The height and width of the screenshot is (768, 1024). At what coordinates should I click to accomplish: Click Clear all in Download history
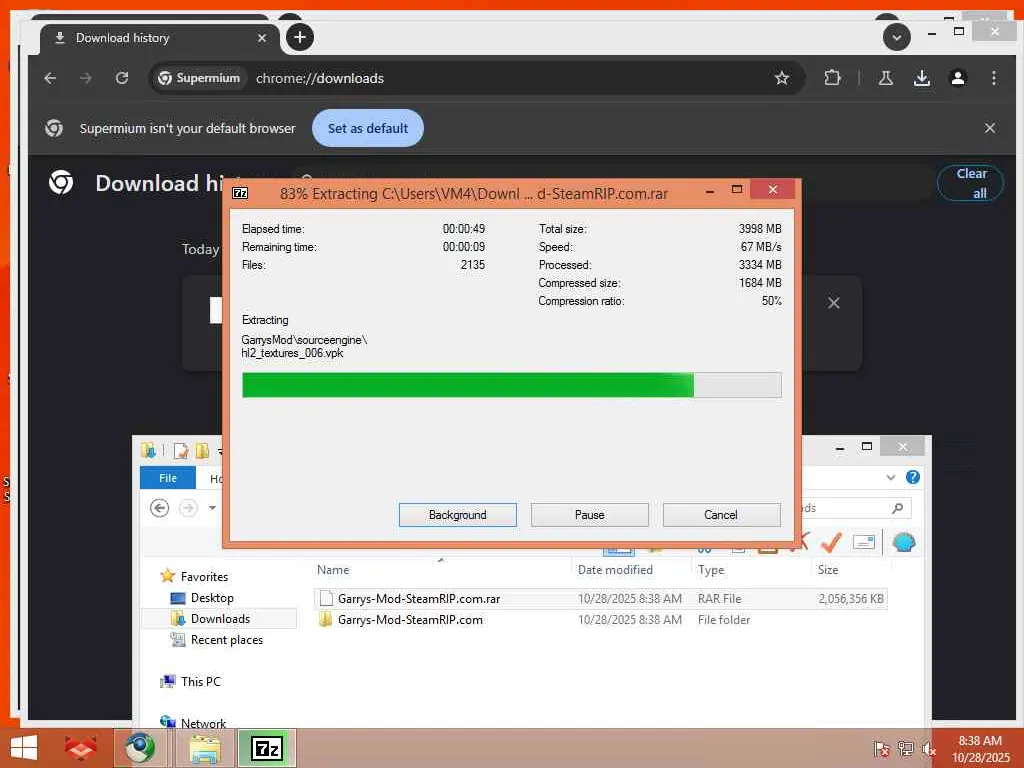click(971, 183)
